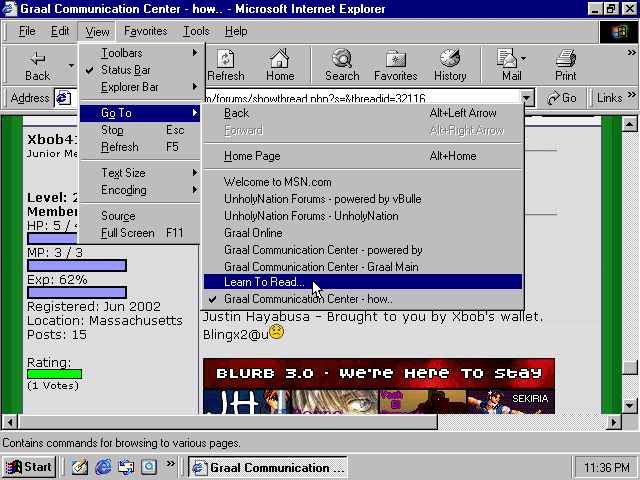The height and width of the screenshot is (480, 640).
Task: Click the frowning smiley in the post
Action: tap(276, 332)
